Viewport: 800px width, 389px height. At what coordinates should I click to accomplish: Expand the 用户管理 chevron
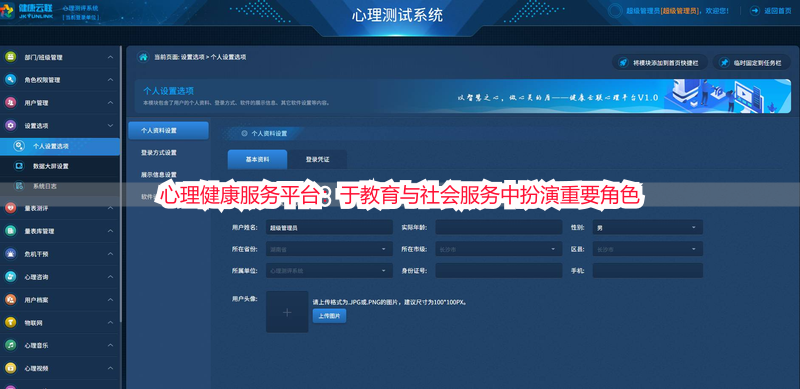111,103
